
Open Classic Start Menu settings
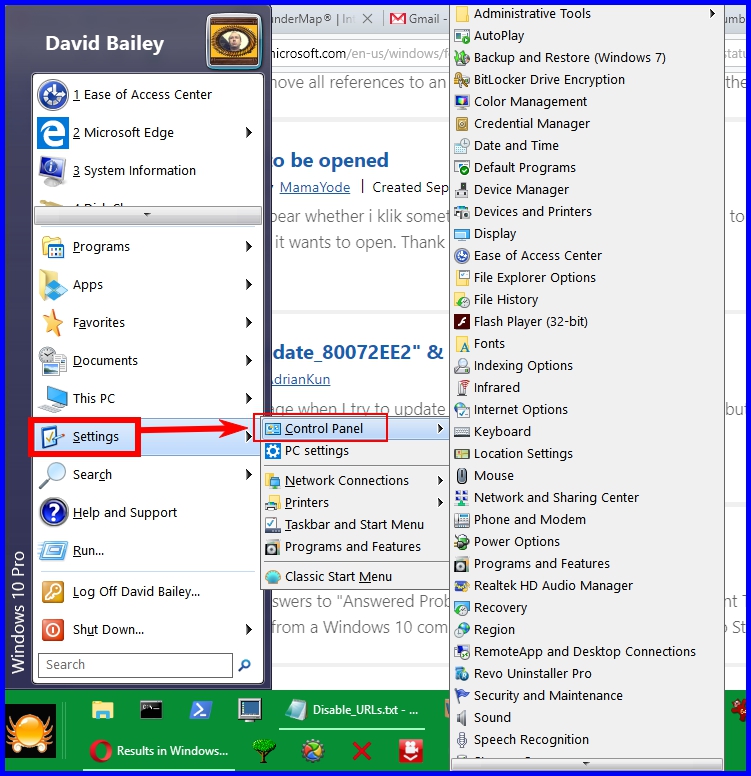pos(354,577)
